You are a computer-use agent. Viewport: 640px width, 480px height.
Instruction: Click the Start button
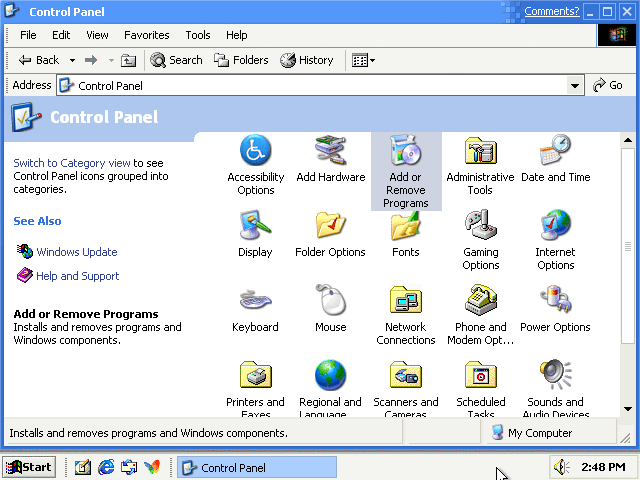coord(29,467)
